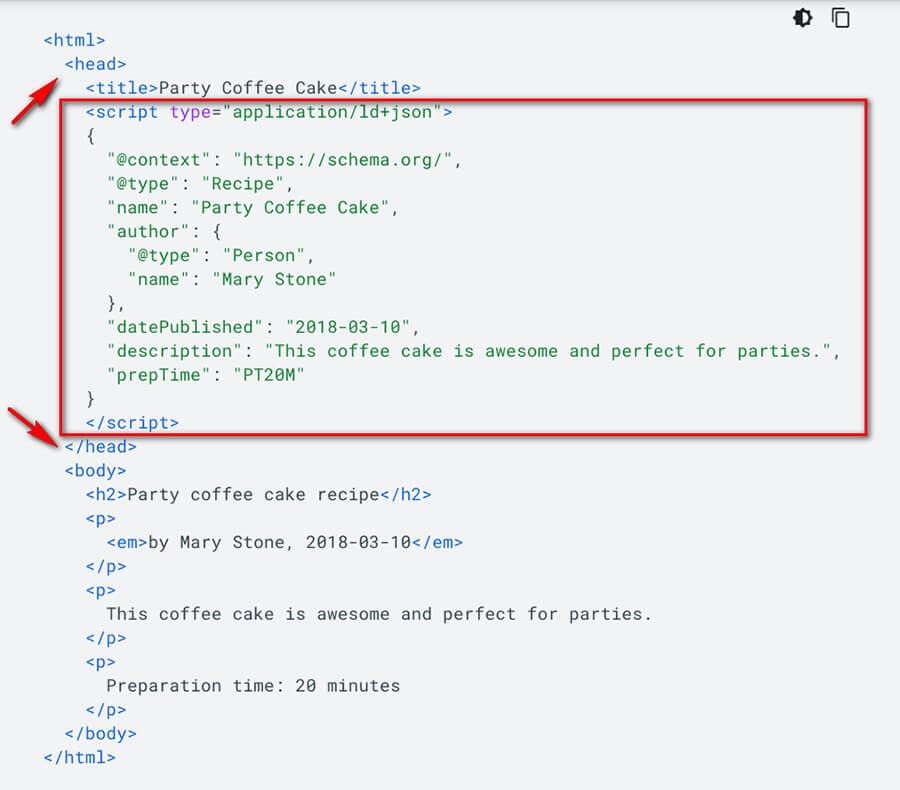The width and height of the screenshot is (900, 790).
Task: Click the JSON description string text
Action: coord(553,351)
